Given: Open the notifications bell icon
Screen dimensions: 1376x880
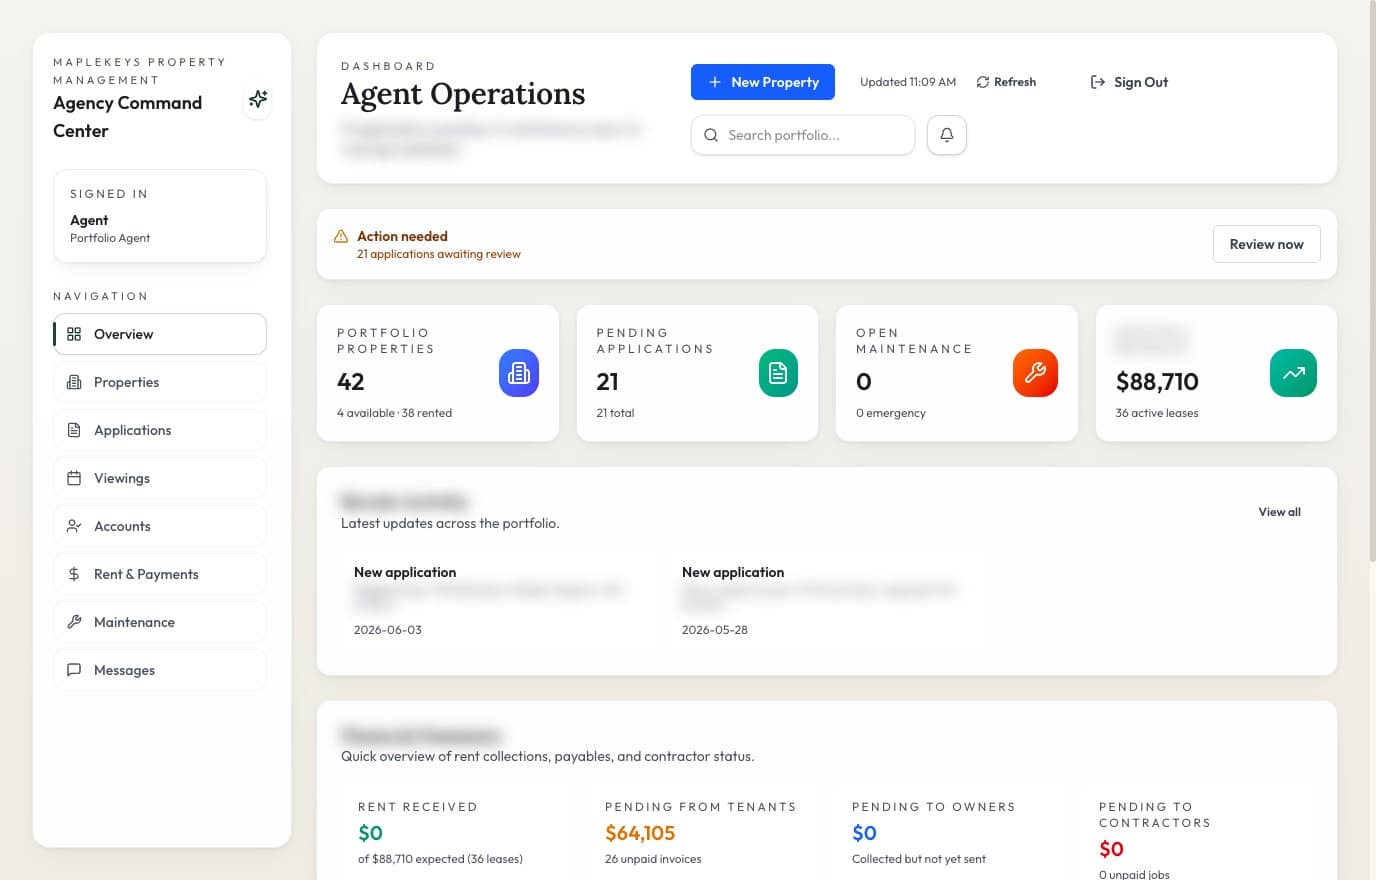Looking at the screenshot, I should (x=947, y=135).
